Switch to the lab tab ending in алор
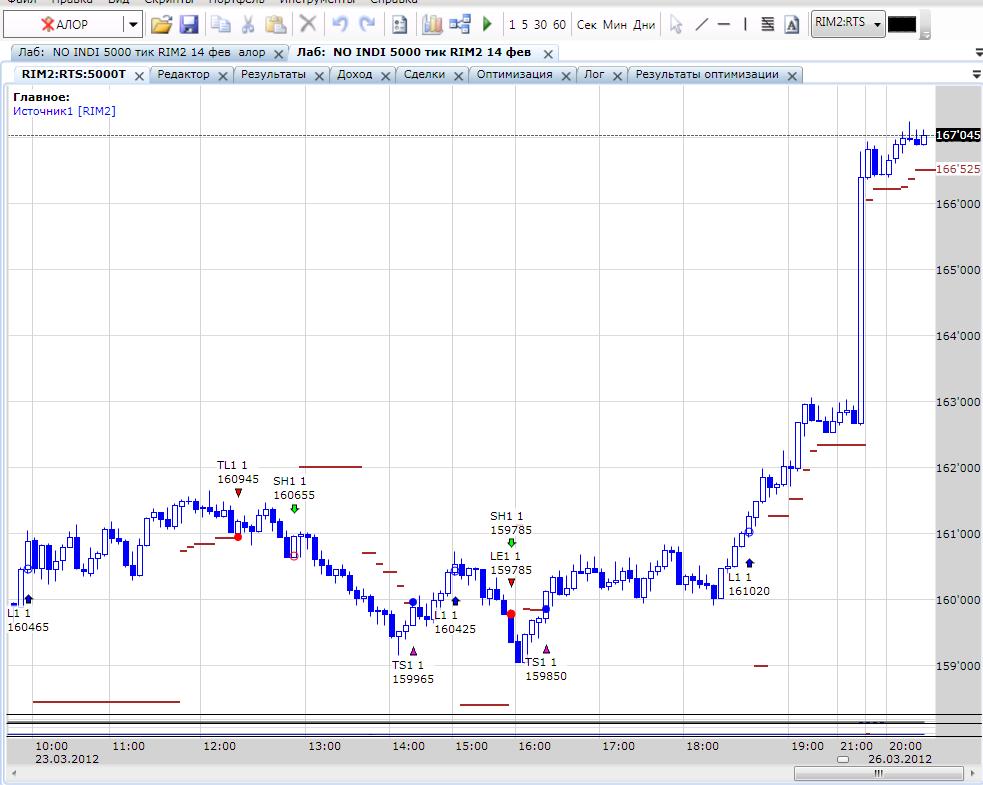Image resolution: width=983 pixels, height=785 pixels. point(142,53)
